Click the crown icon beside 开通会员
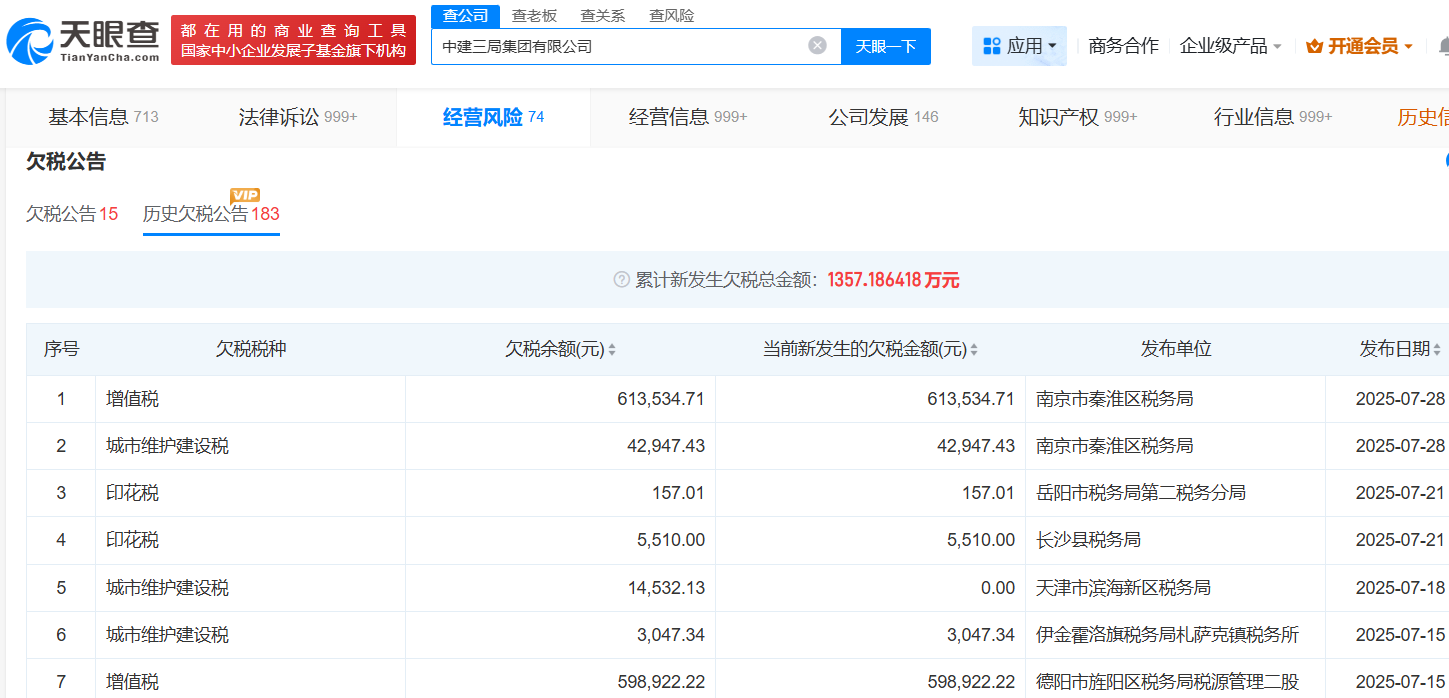 pos(1314,46)
